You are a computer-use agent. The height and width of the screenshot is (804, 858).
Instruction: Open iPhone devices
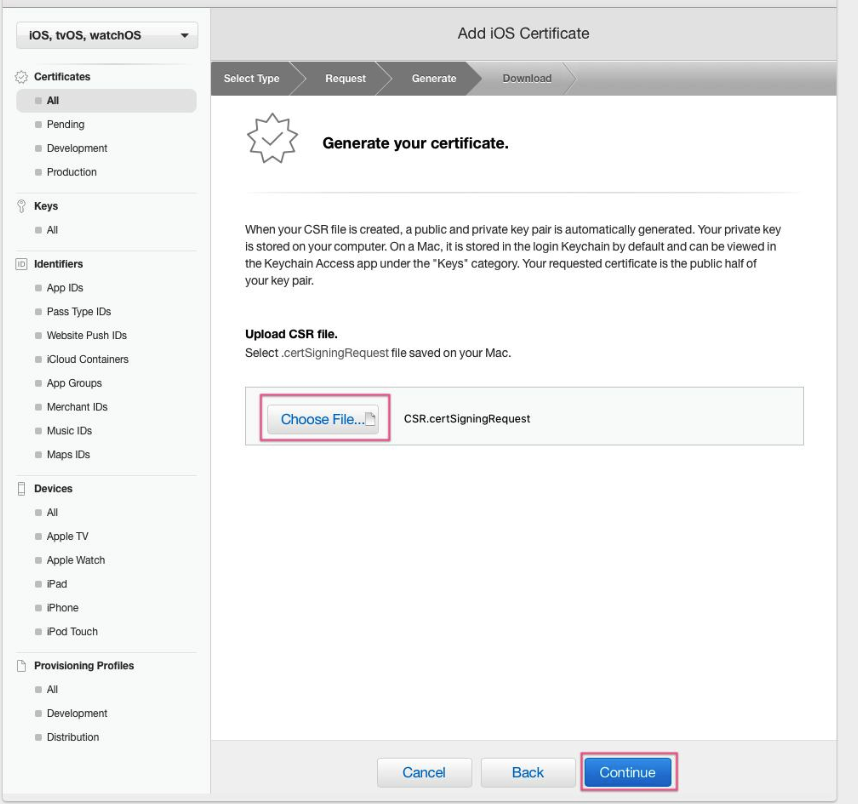pos(62,608)
